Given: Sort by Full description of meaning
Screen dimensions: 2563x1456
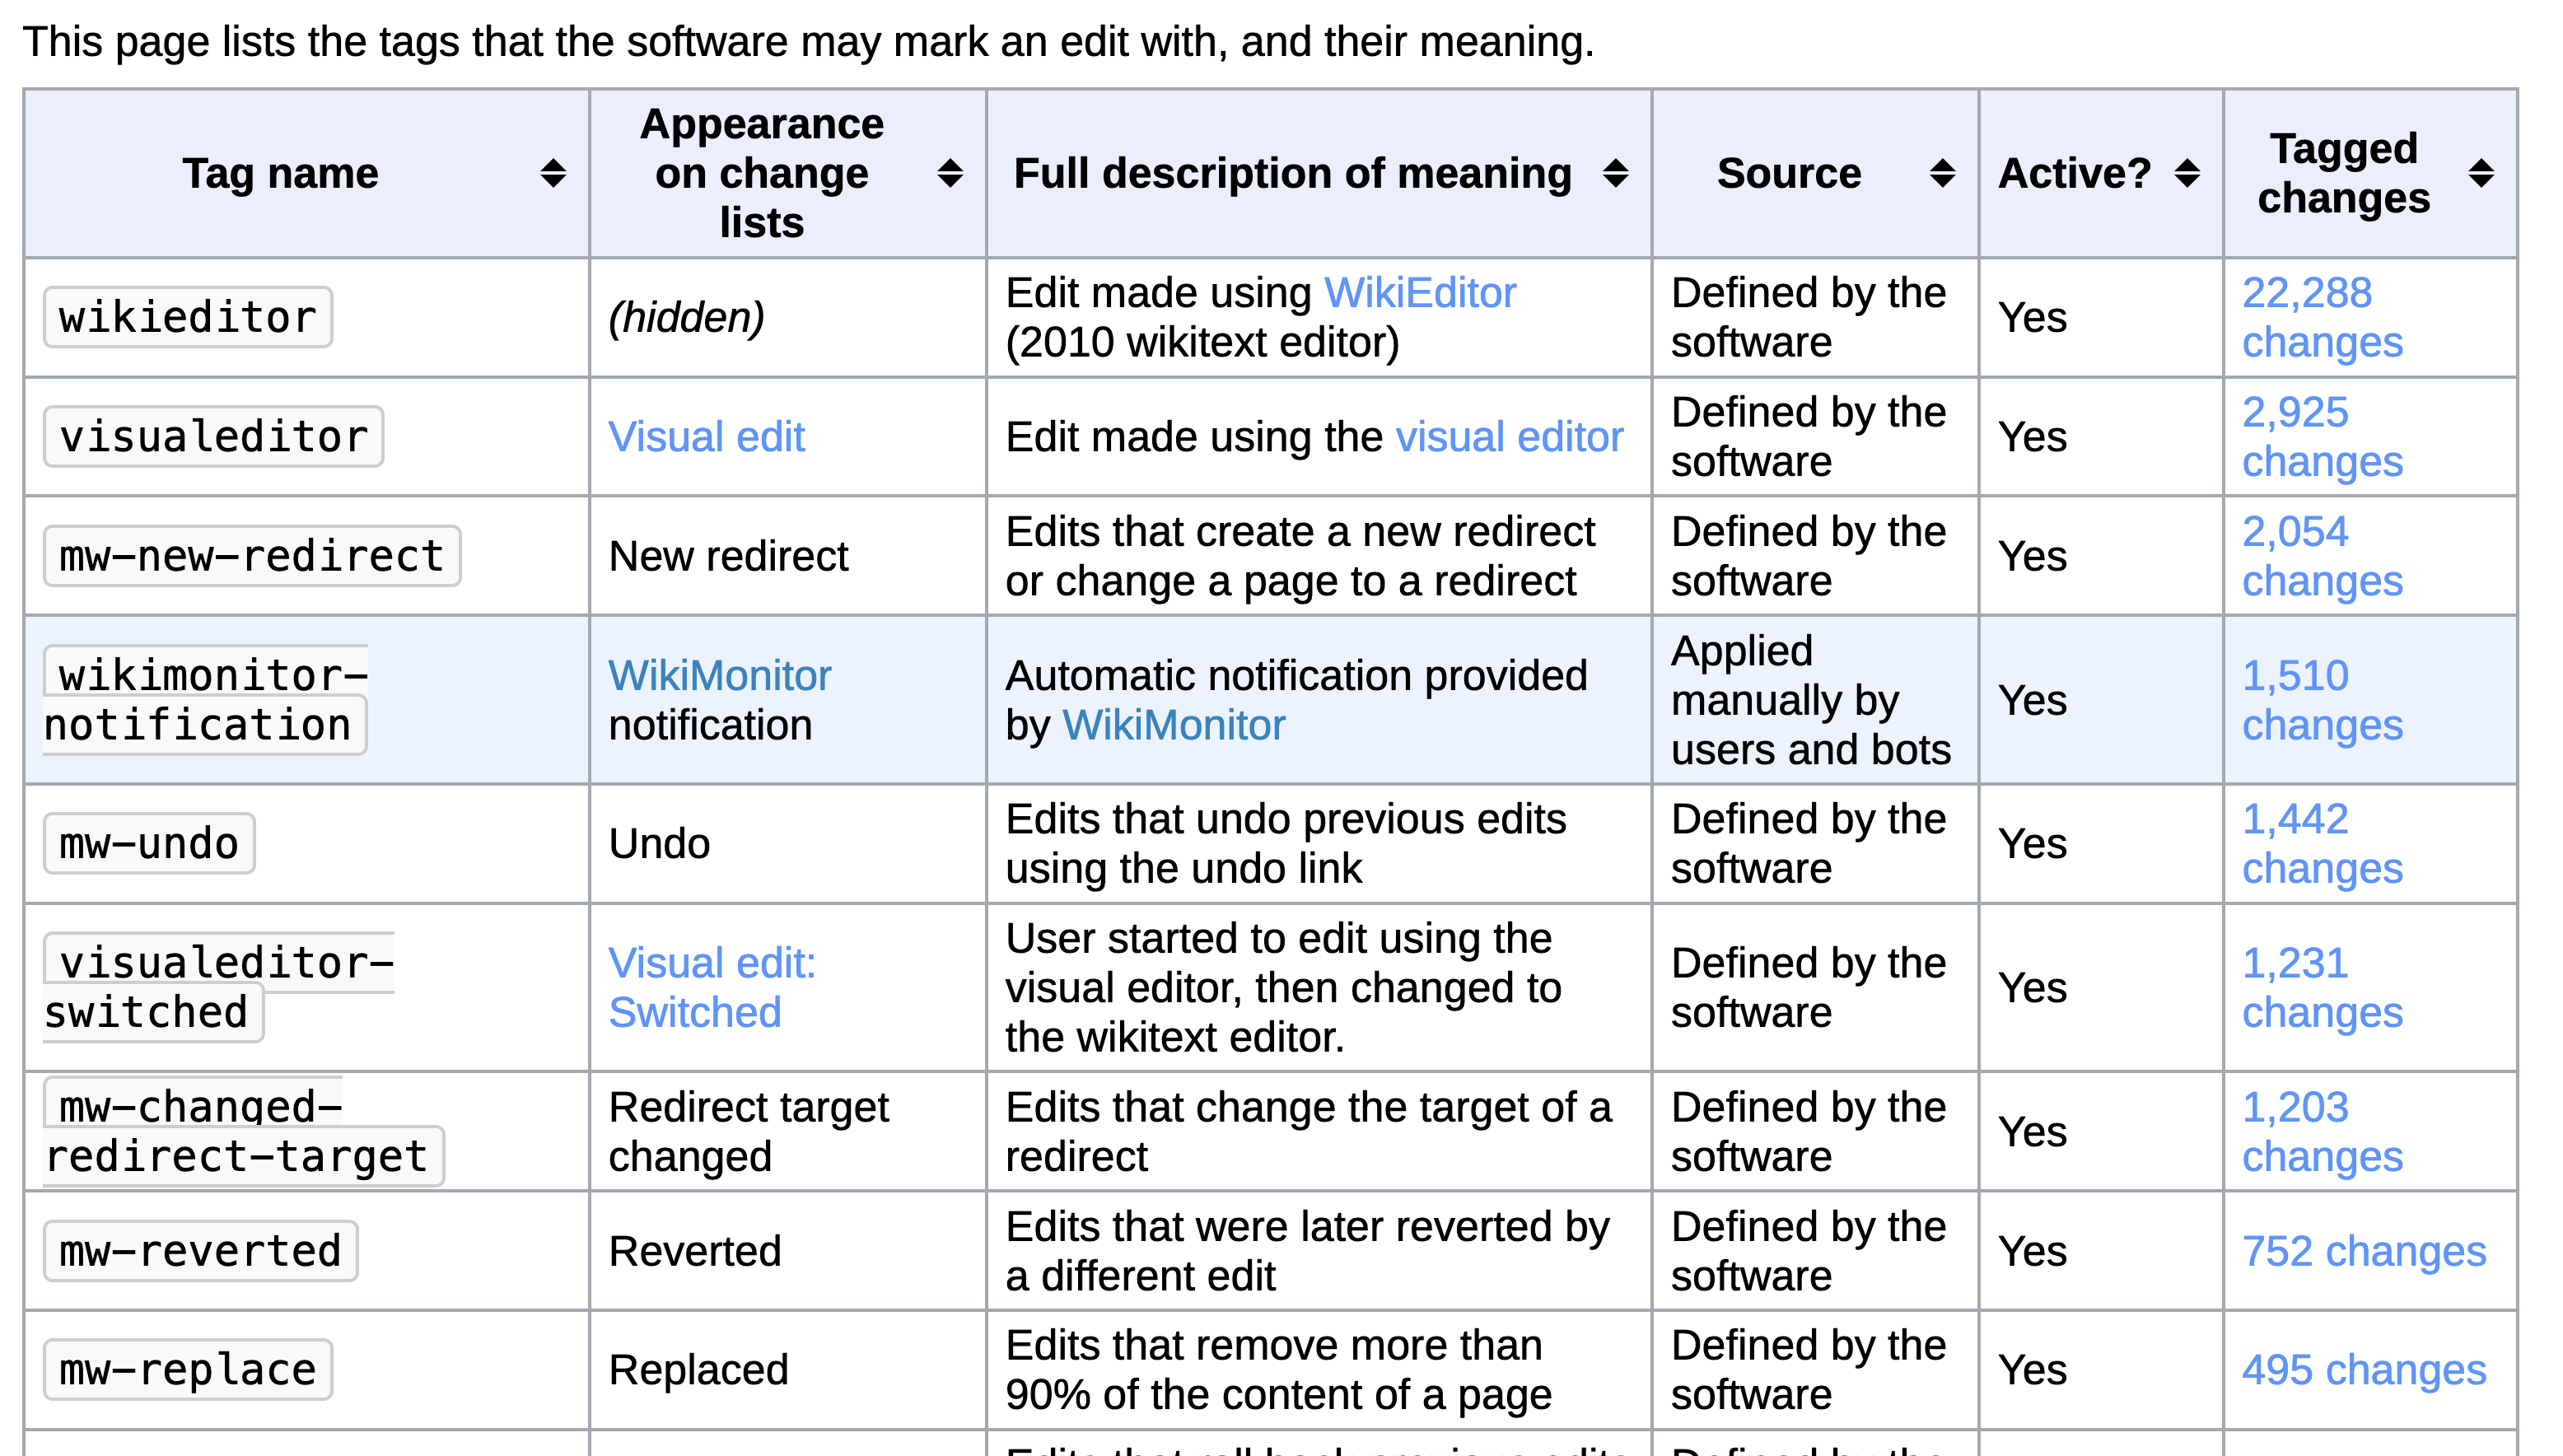Looking at the screenshot, I should point(1614,174).
